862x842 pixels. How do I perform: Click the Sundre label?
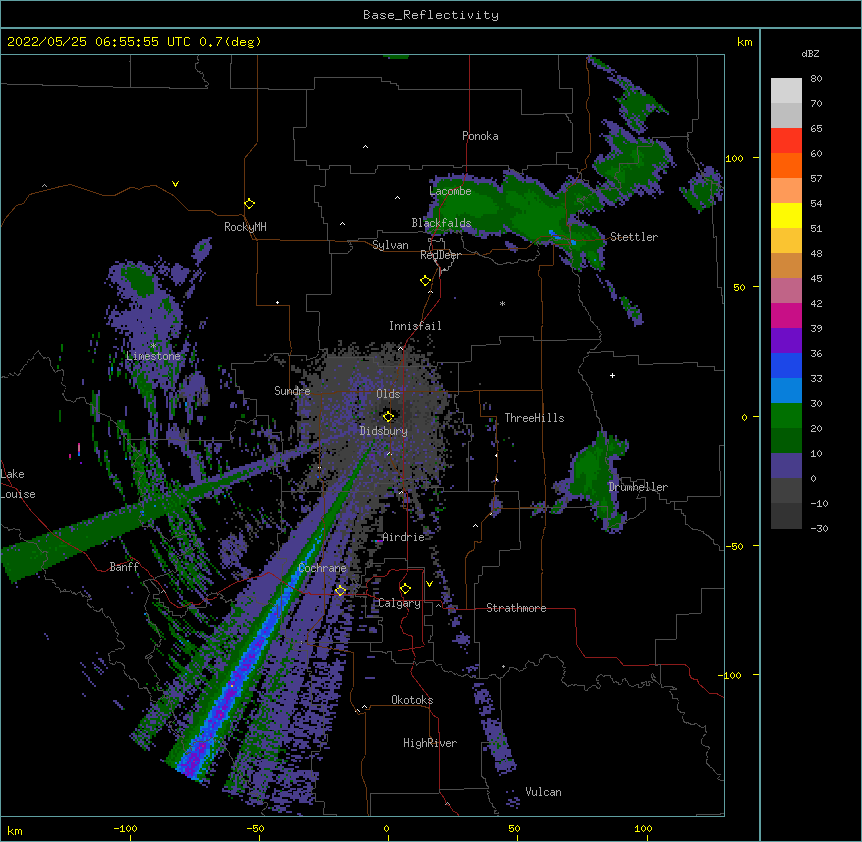[x=292, y=391]
